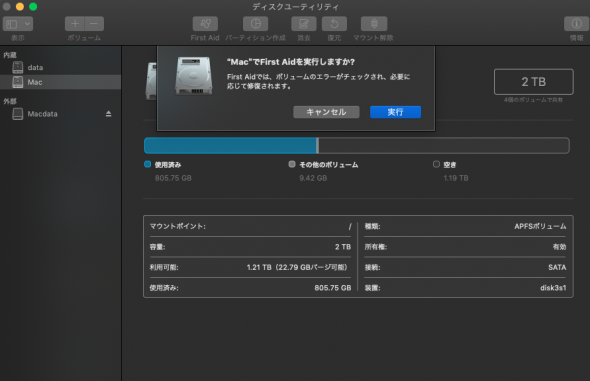The image size is (590, 381).
Task: Select the Macdata external disk
Action: (x=60, y=114)
